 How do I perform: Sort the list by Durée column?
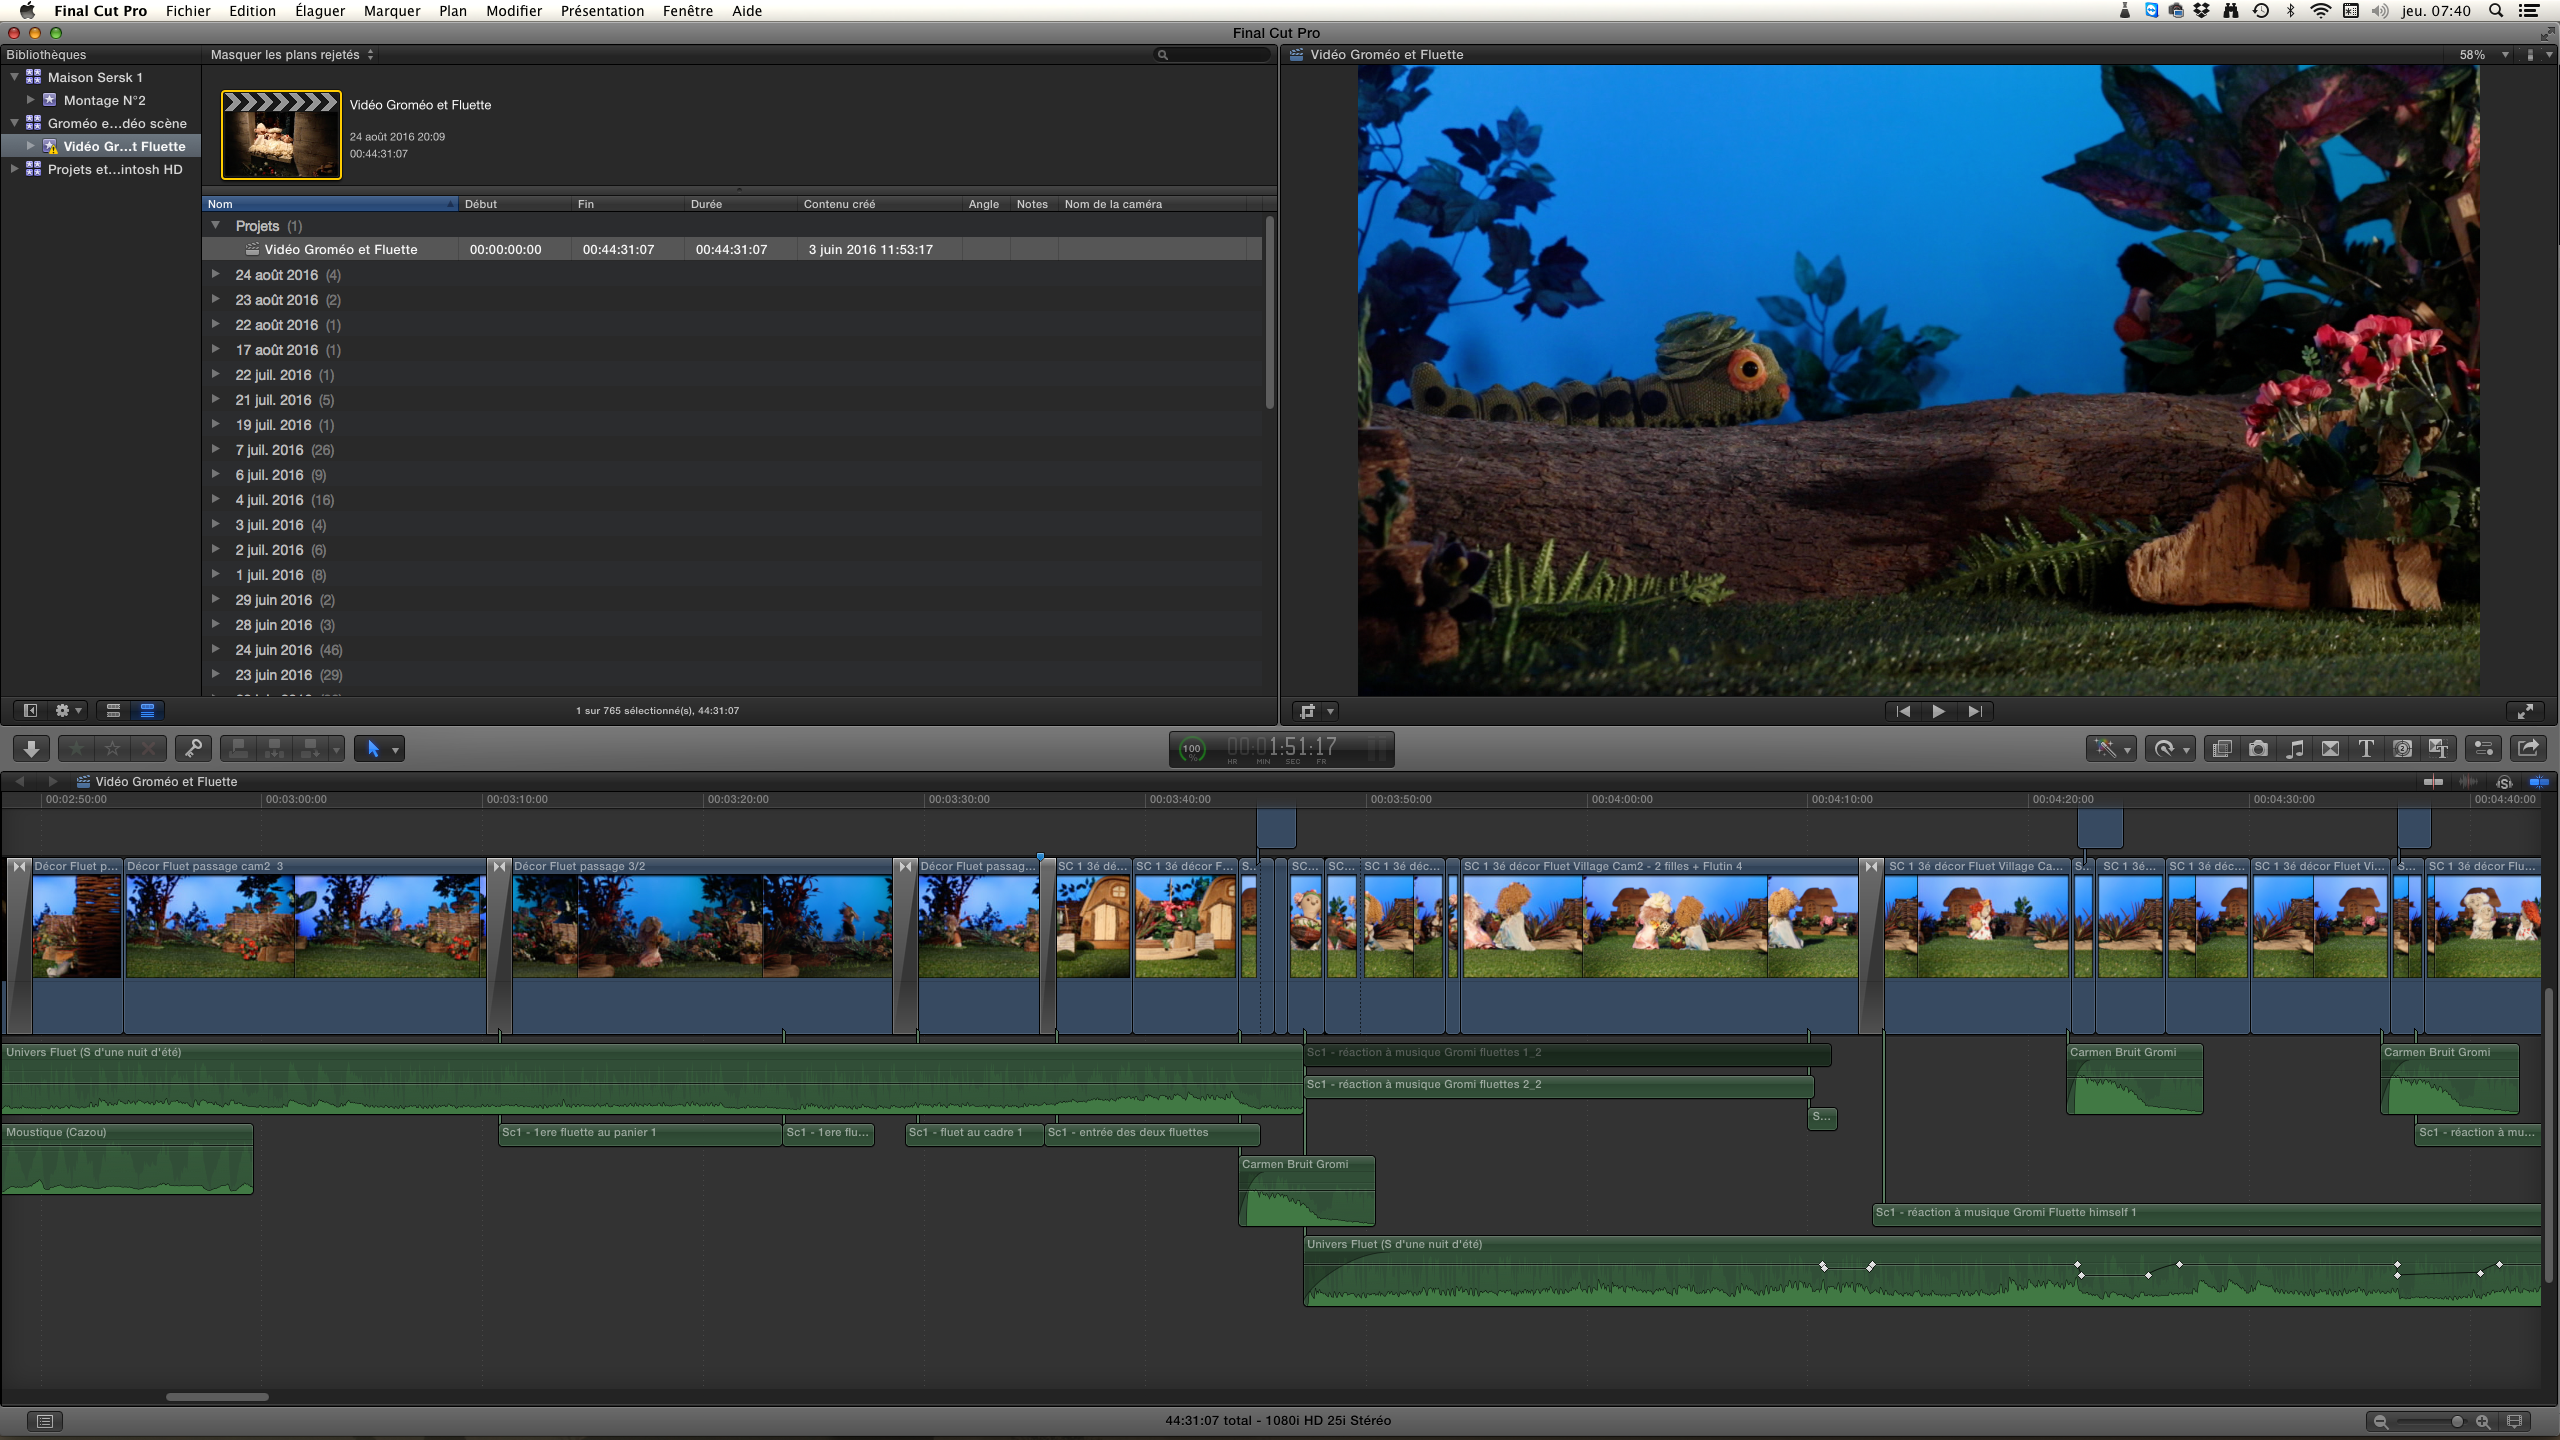tap(740, 204)
